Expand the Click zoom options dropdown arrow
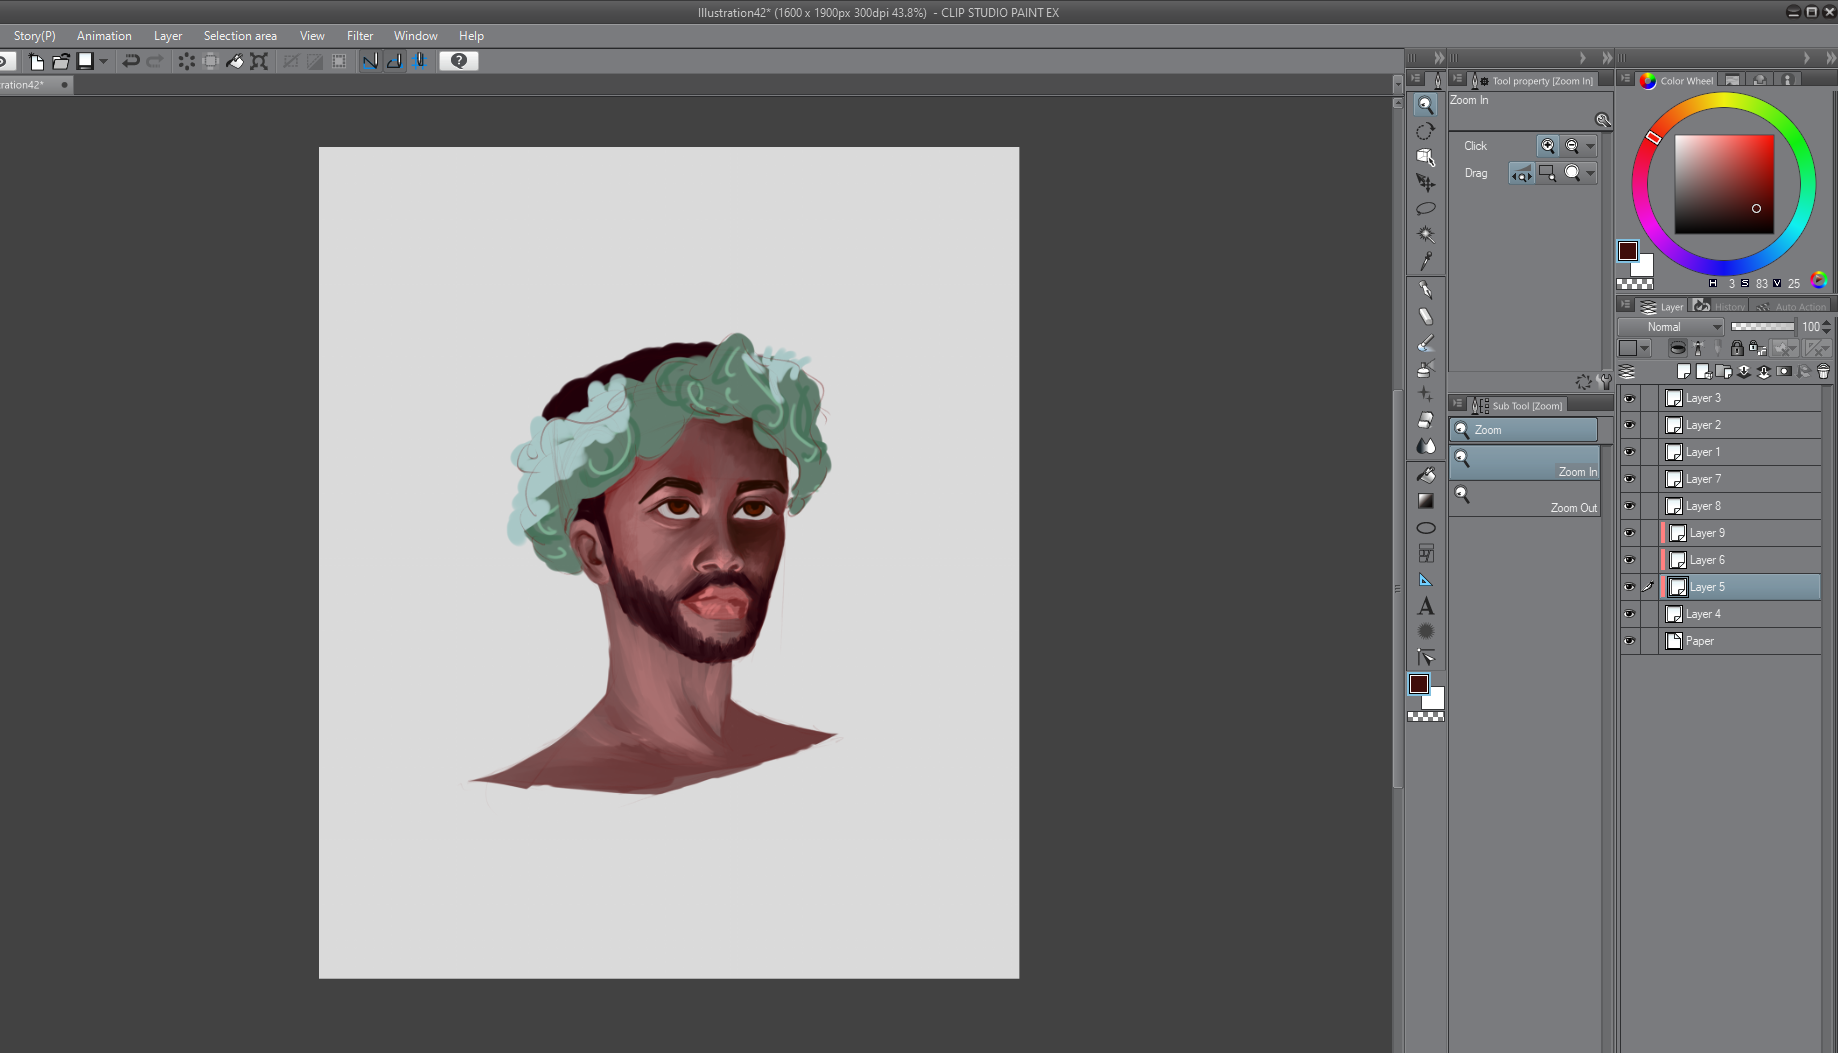1838x1053 pixels. [x=1590, y=146]
